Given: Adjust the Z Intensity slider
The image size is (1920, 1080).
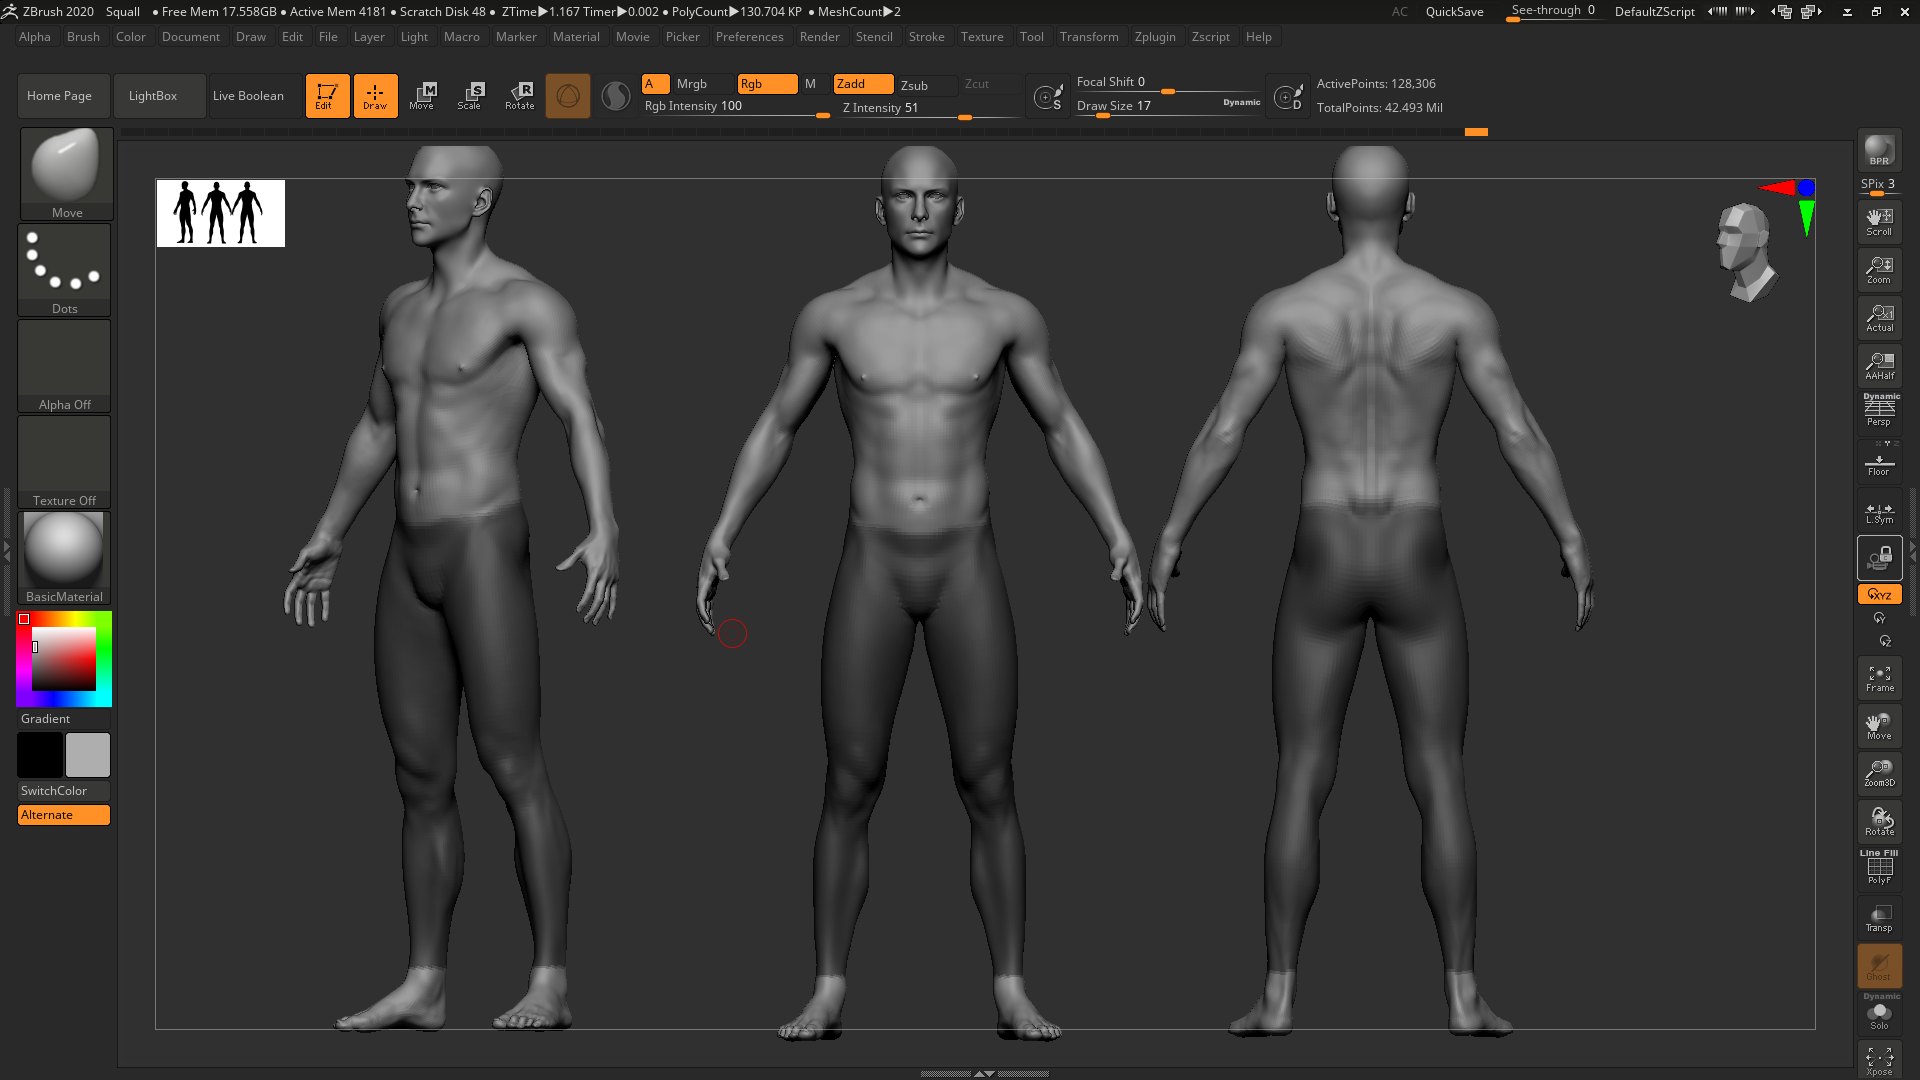Looking at the screenshot, I should pyautogui.click(x=930, y=109).
